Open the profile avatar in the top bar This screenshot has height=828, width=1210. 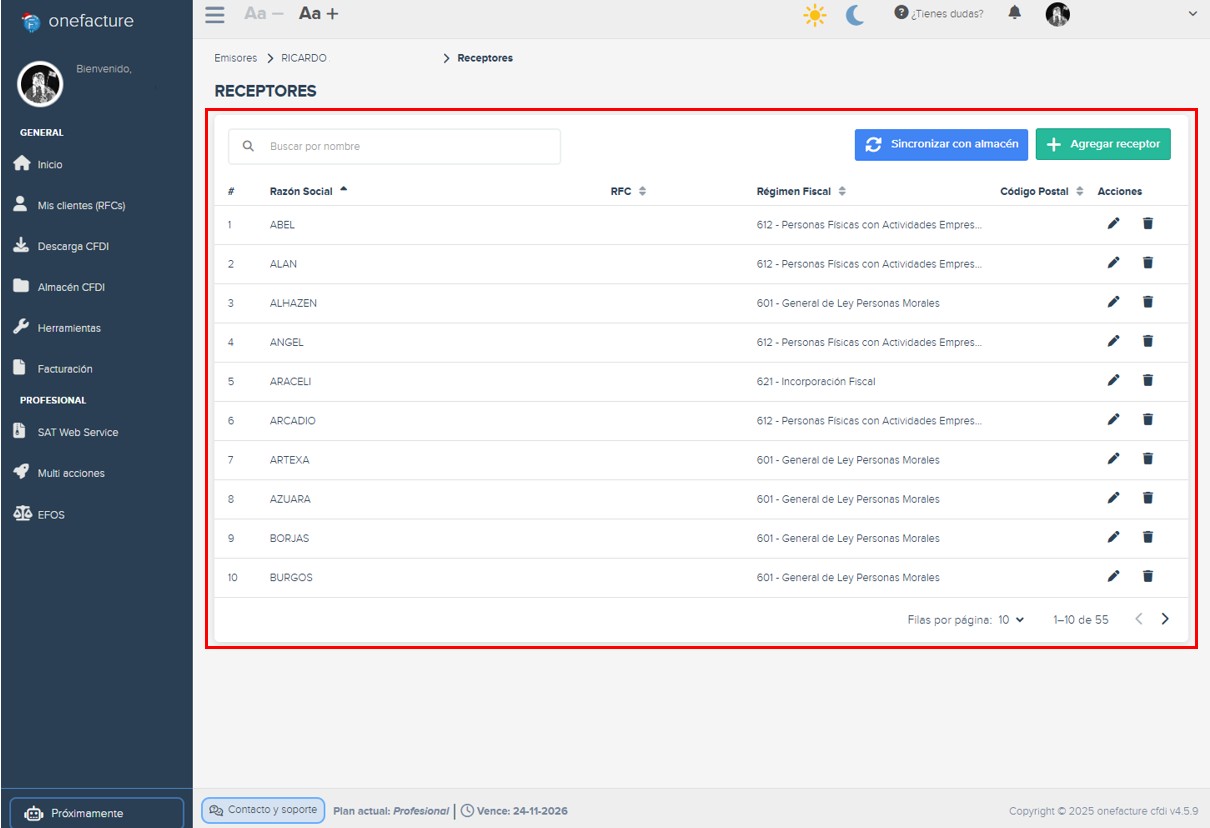point(1057,13)
